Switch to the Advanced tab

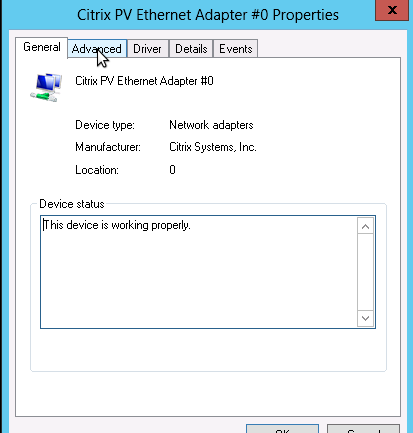(x=97, y=49)
